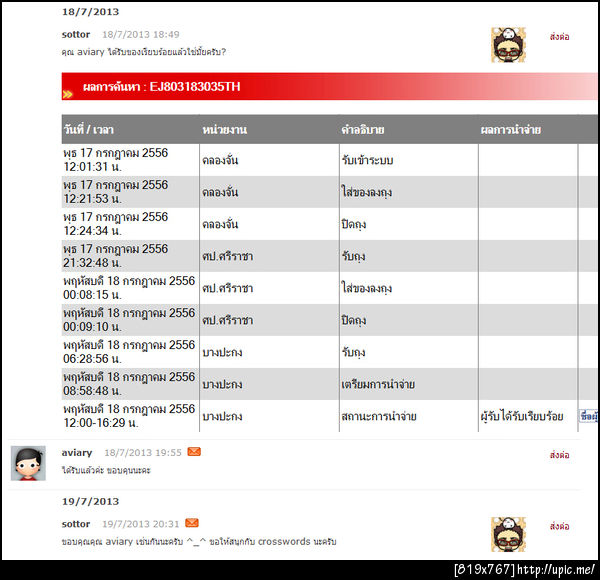Click the 00:08:15 น. date cell
Image resolution: width=600 pixels, height=580 pixels.
tap(130, 288)
